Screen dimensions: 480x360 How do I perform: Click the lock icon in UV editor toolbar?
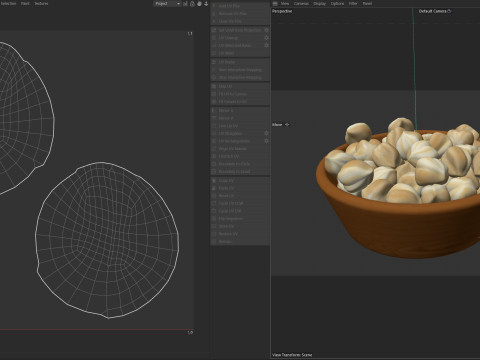tap(192, 4)
